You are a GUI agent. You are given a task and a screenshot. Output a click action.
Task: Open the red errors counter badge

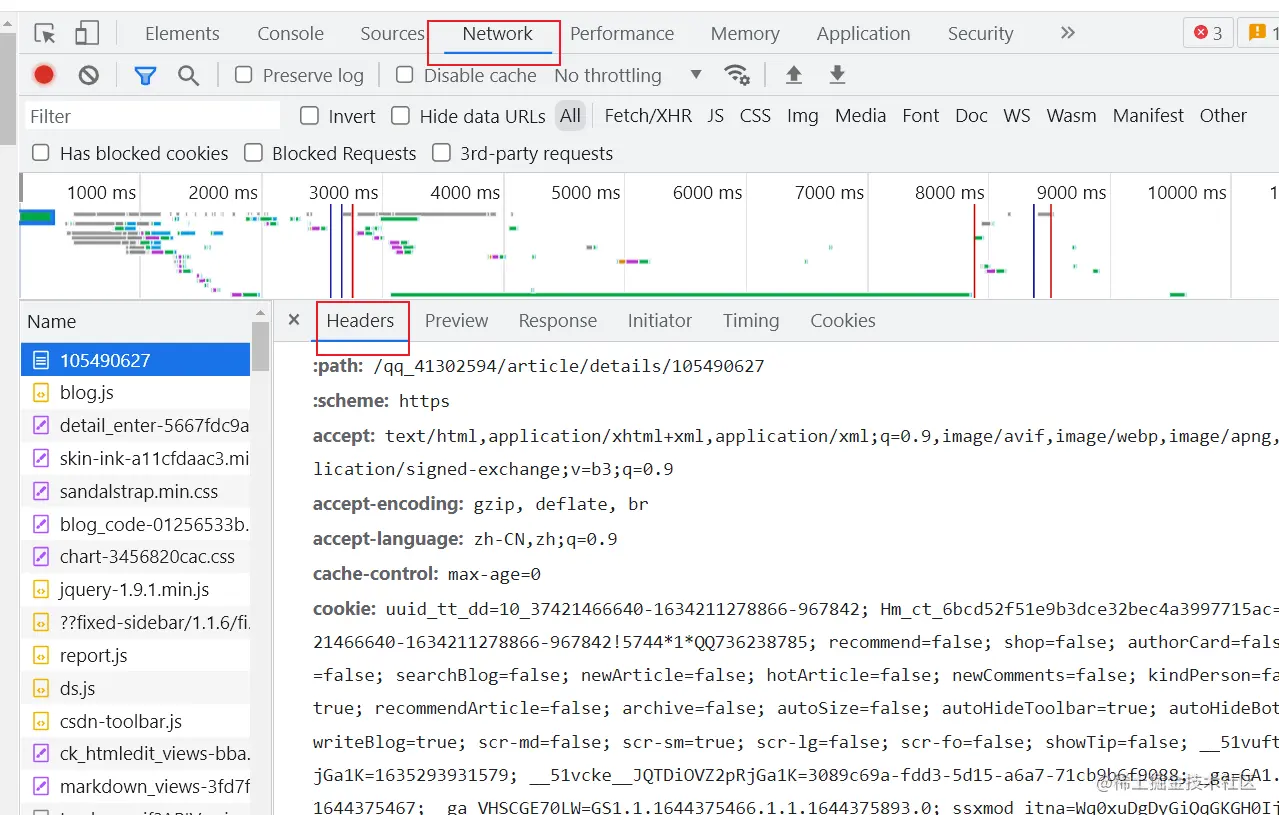click(x=1208, y=33)
